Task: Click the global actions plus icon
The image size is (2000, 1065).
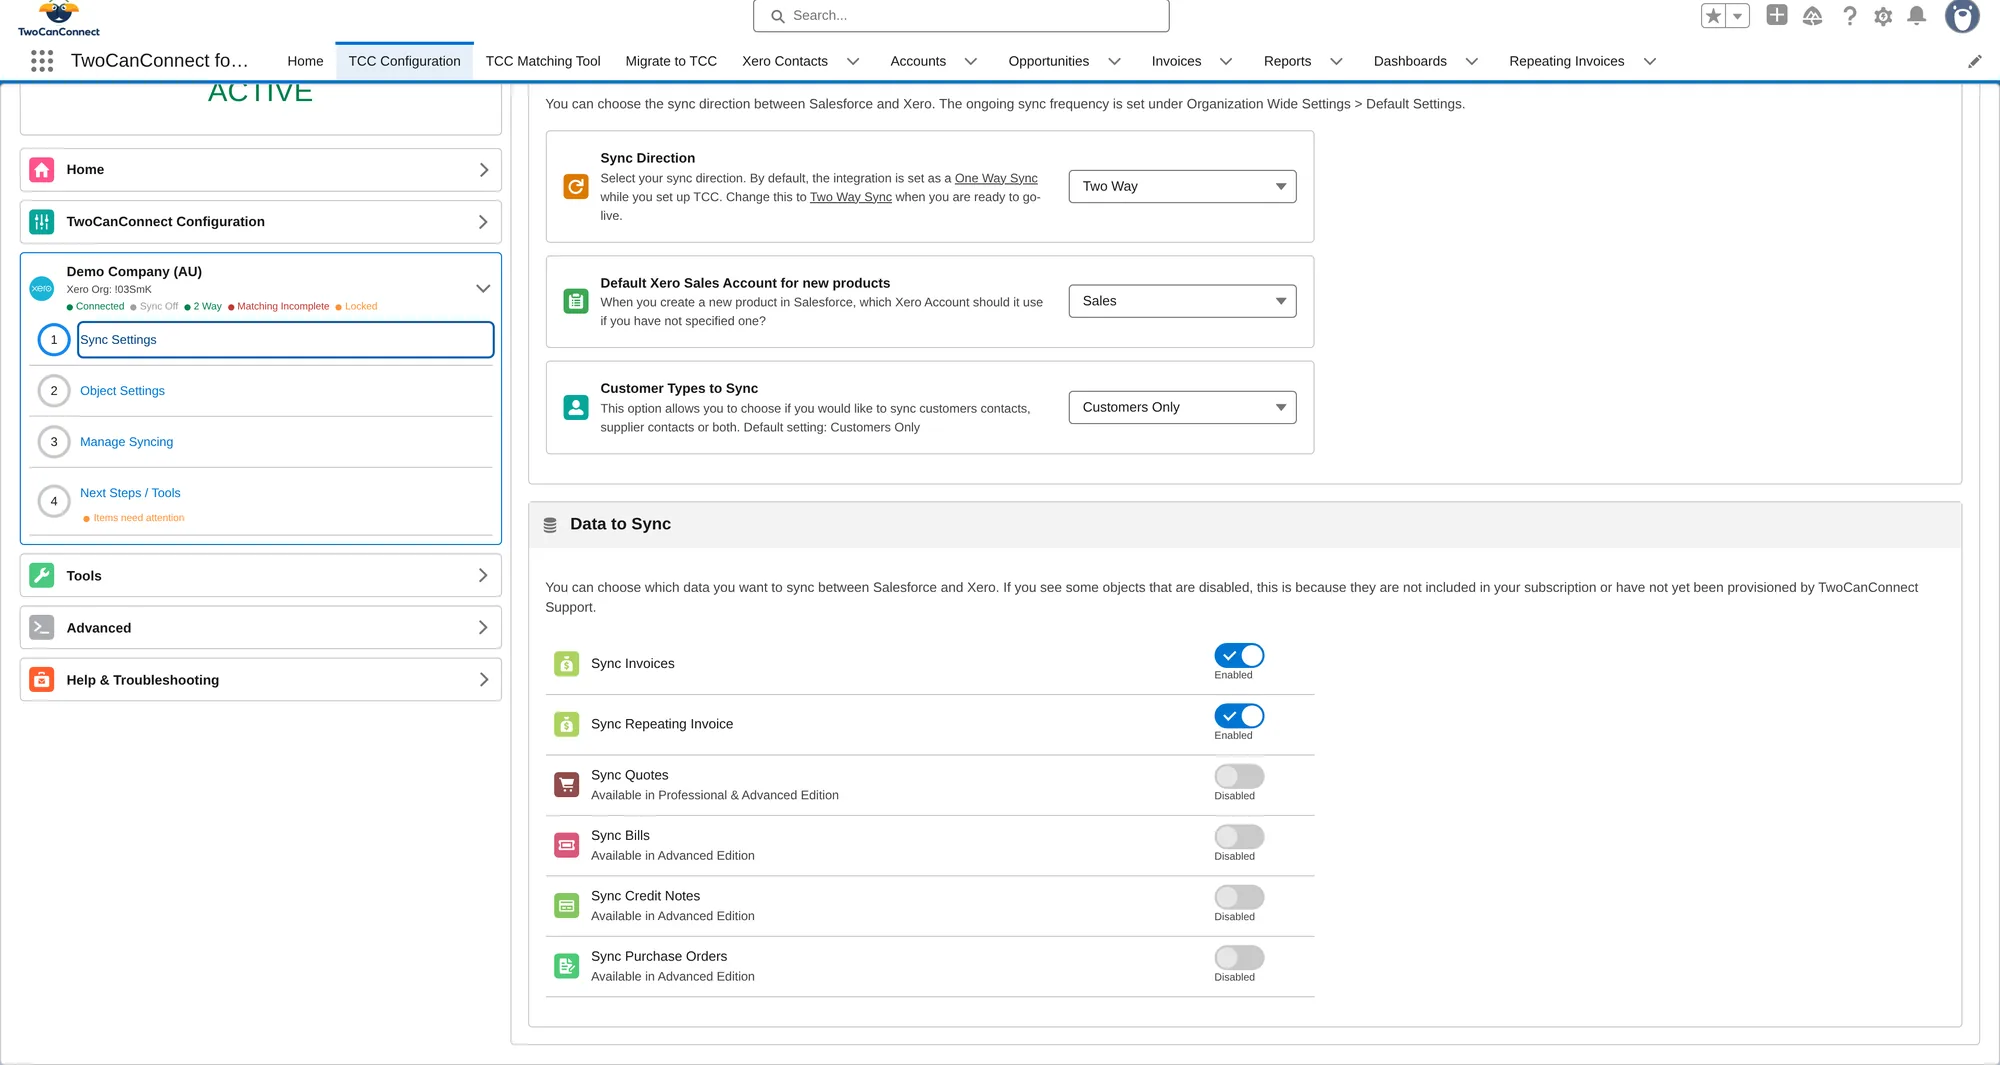Action: point(1777,15)
